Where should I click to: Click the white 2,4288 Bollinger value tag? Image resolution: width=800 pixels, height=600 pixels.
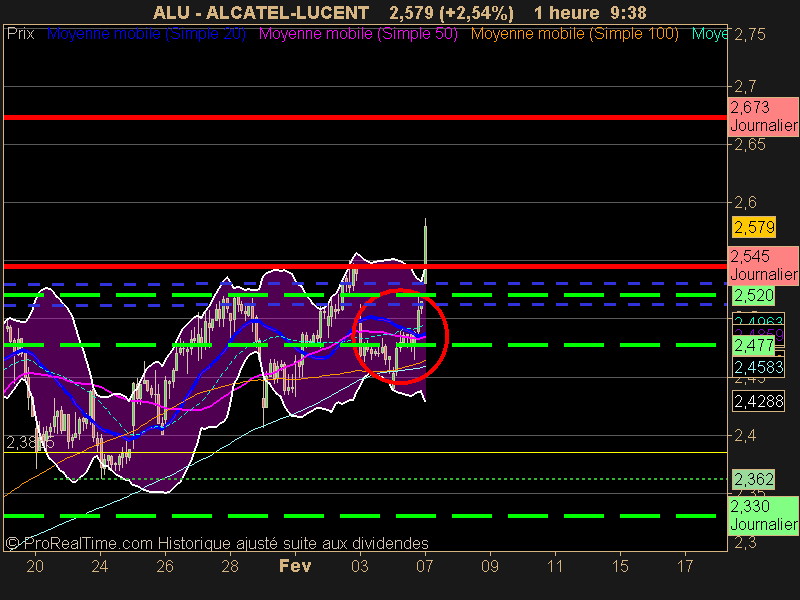point(759,402)
